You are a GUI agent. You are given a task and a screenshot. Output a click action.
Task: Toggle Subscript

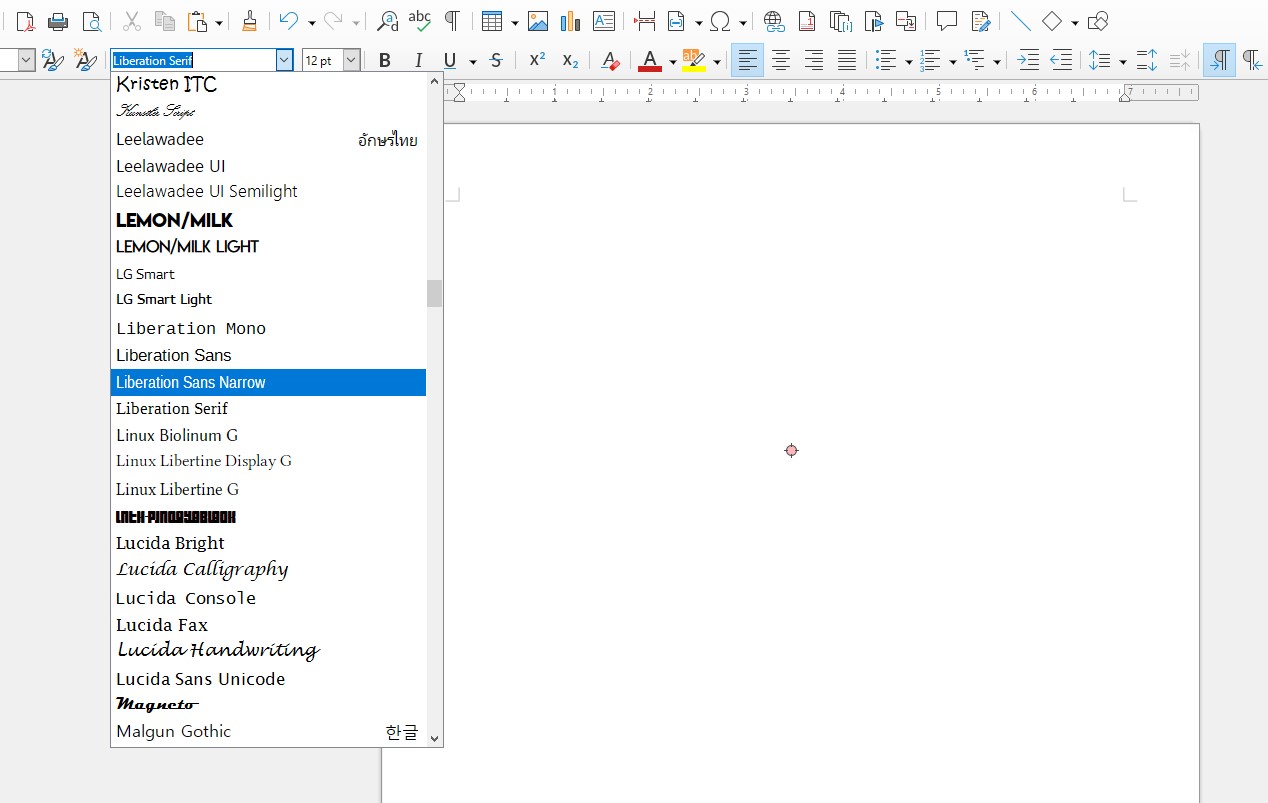(x=570, y=61)
